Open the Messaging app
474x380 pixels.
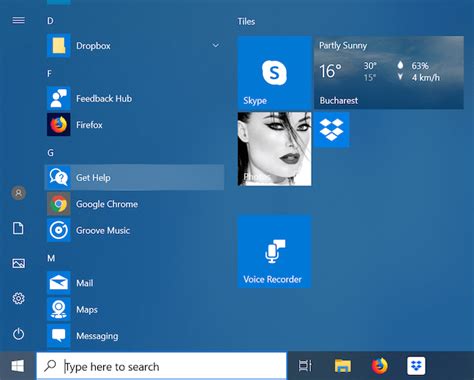coord(134,336)
